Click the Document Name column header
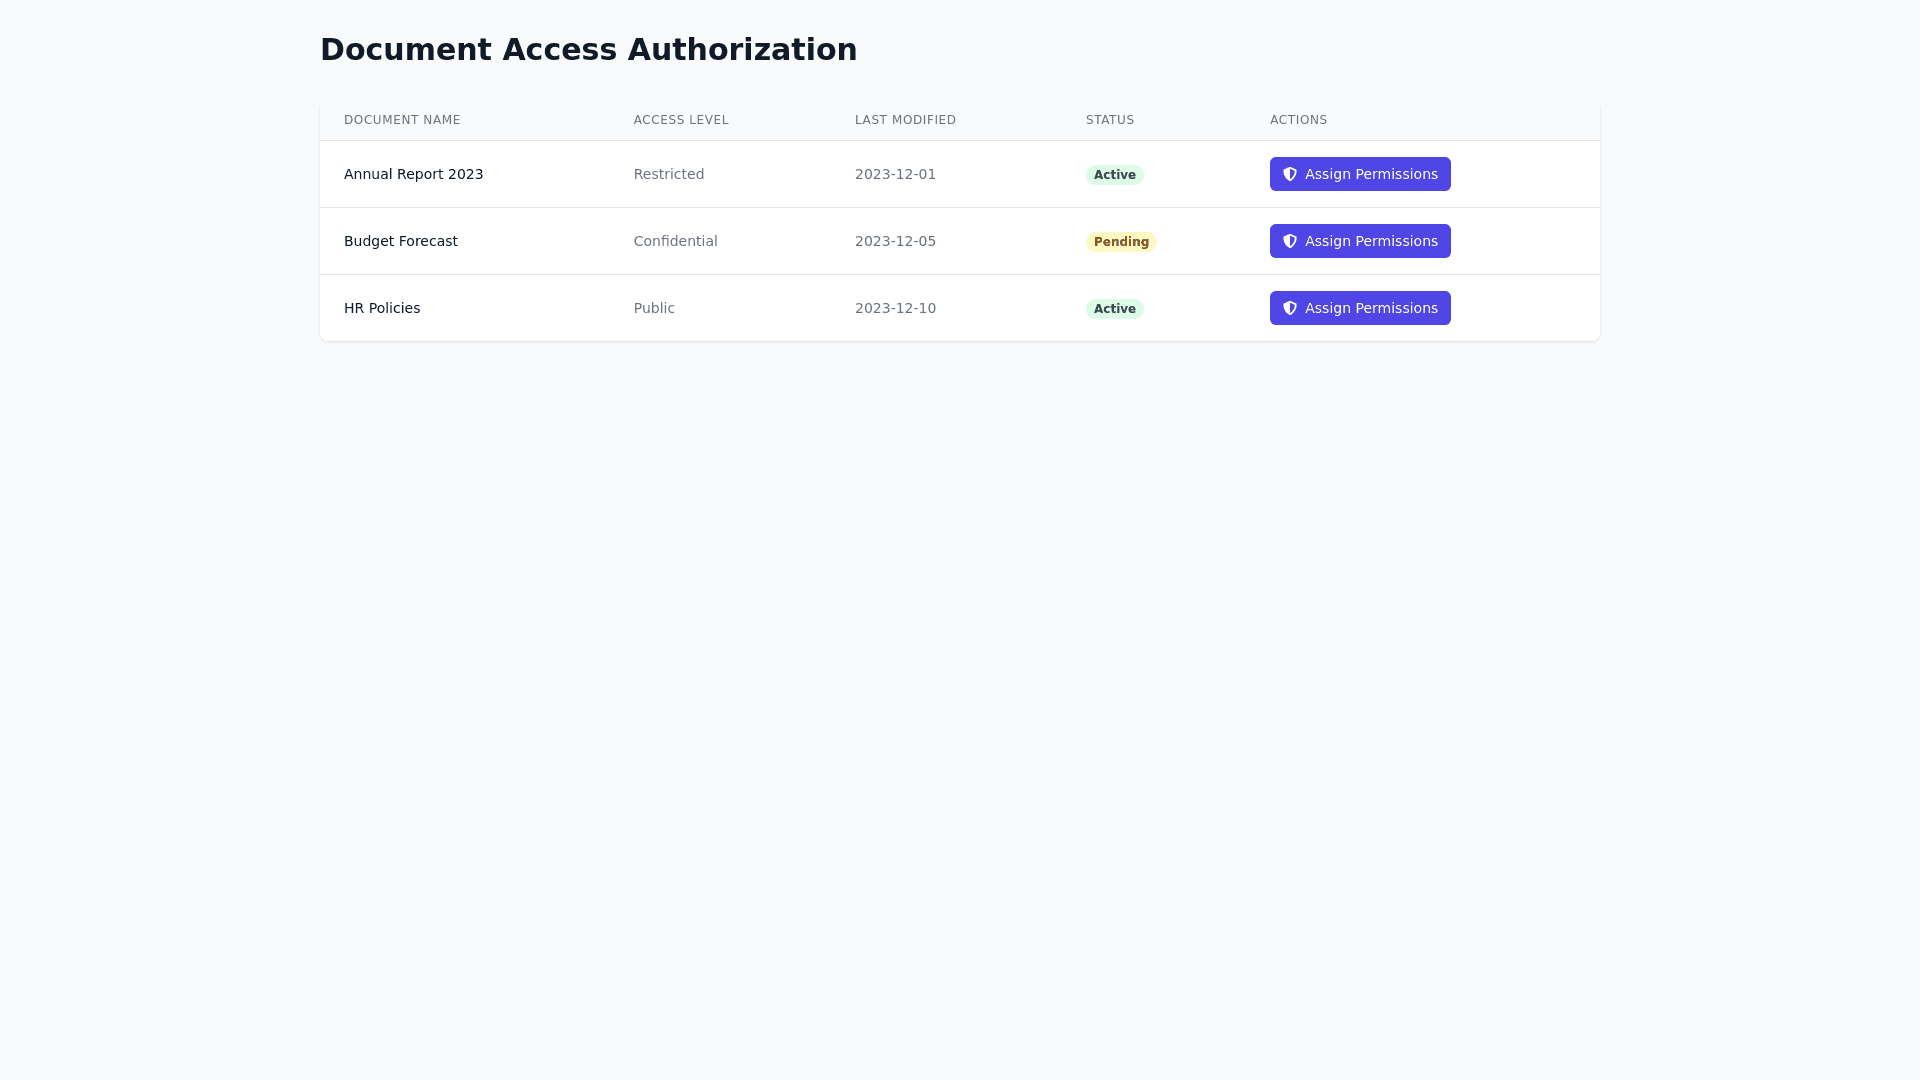 point(402,120)
